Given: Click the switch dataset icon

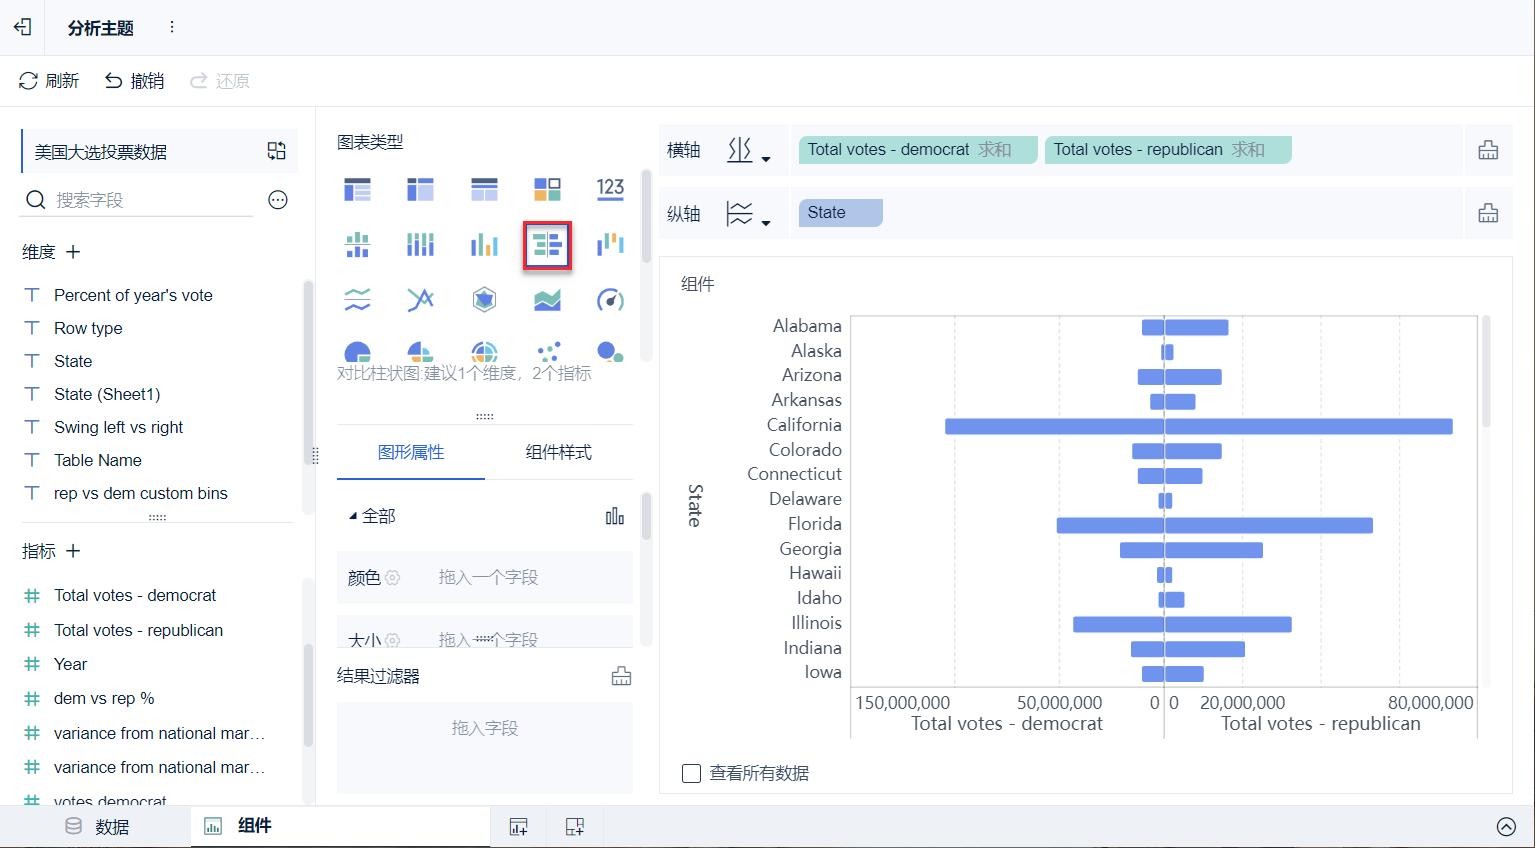Looking at the screenshot, I should point(277,151).
